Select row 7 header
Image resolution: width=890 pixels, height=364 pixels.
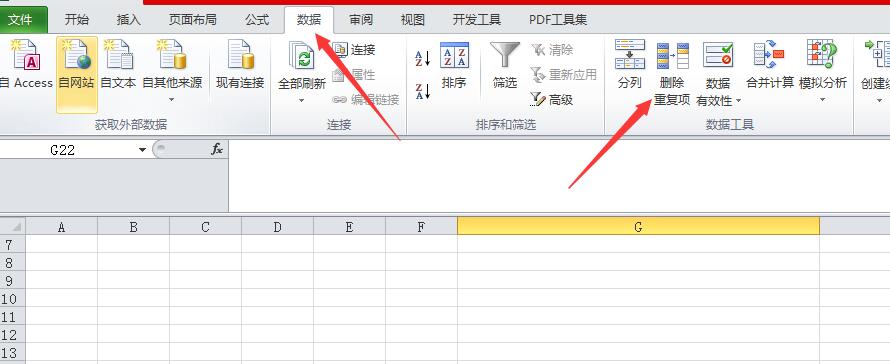coord(12,245)
